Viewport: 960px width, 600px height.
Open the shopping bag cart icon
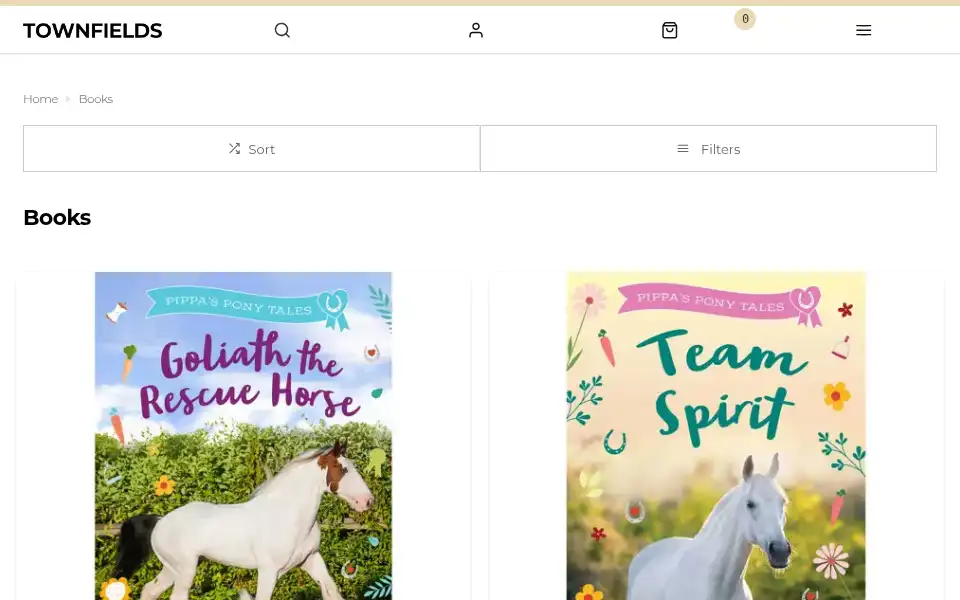point(670,30)
